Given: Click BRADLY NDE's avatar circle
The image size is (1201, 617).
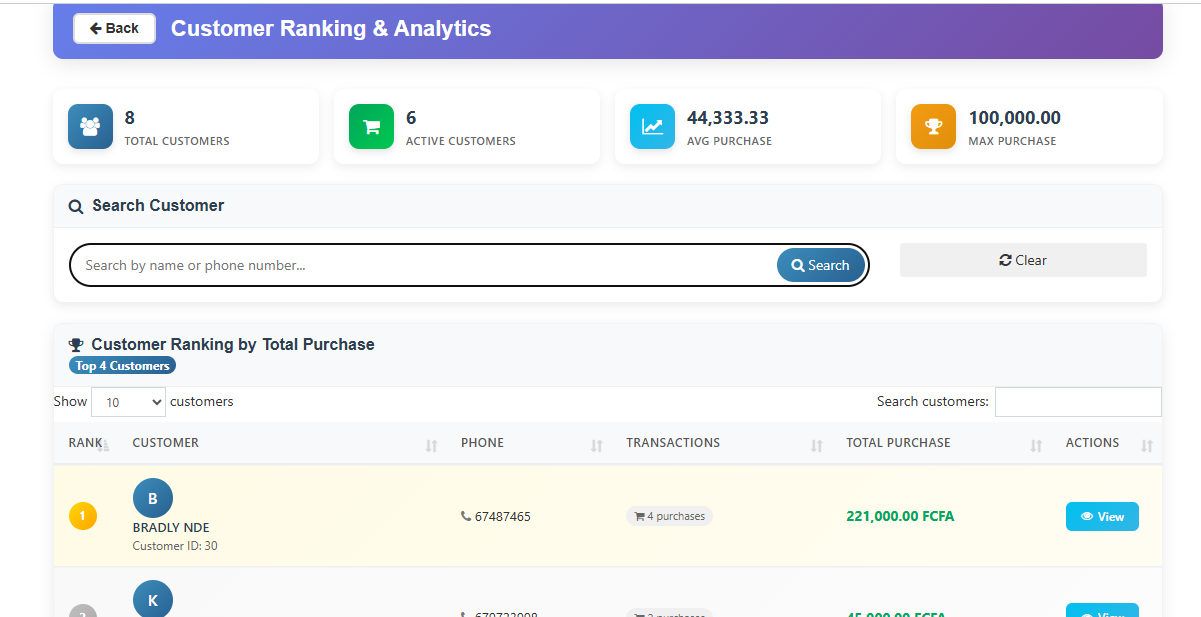Looking at the screenshot, I should tap(153, 497).
